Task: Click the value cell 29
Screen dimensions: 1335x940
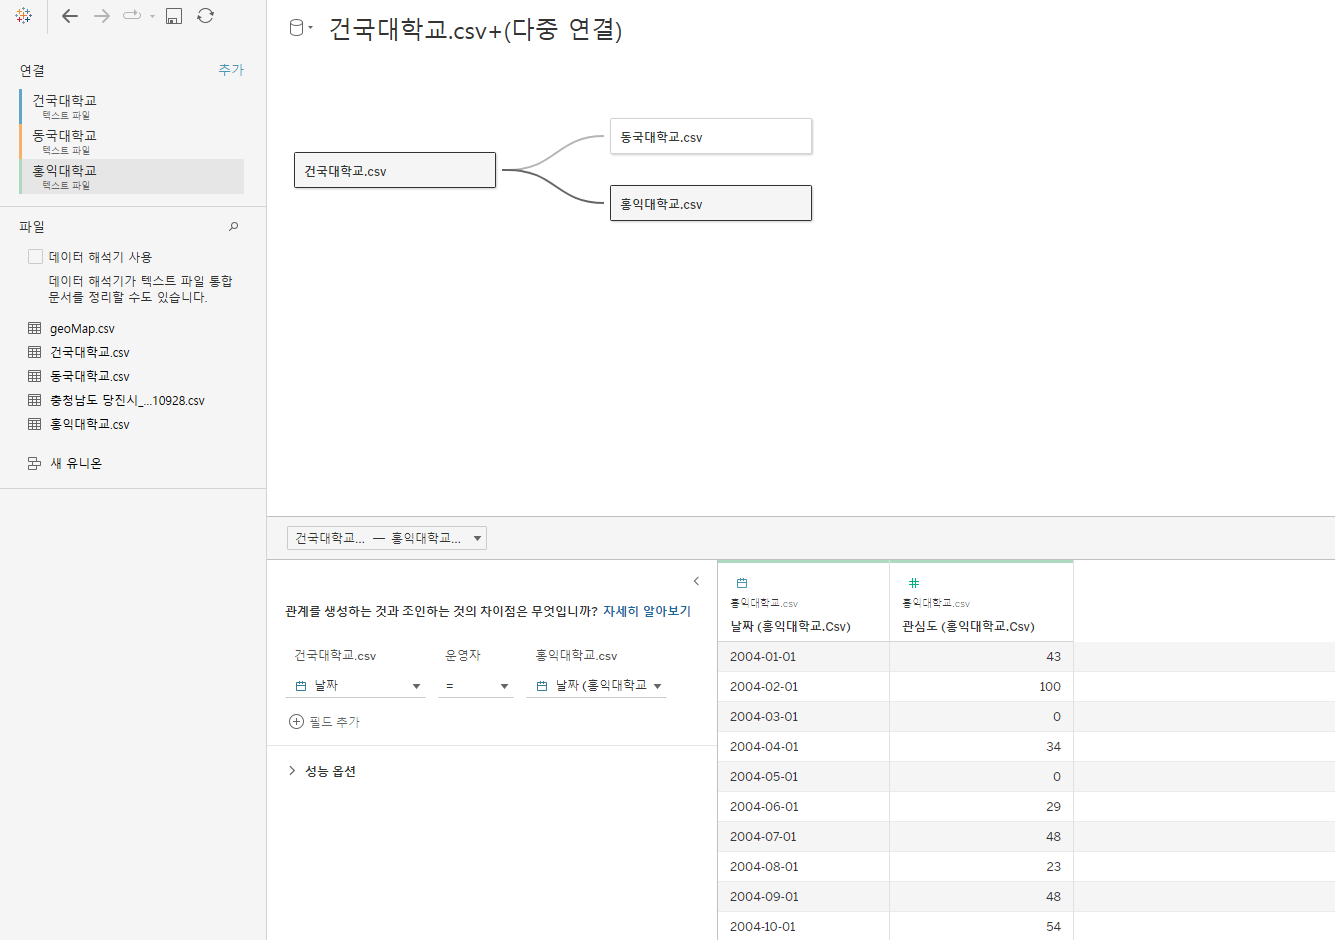Action: [x=981, y=807]
